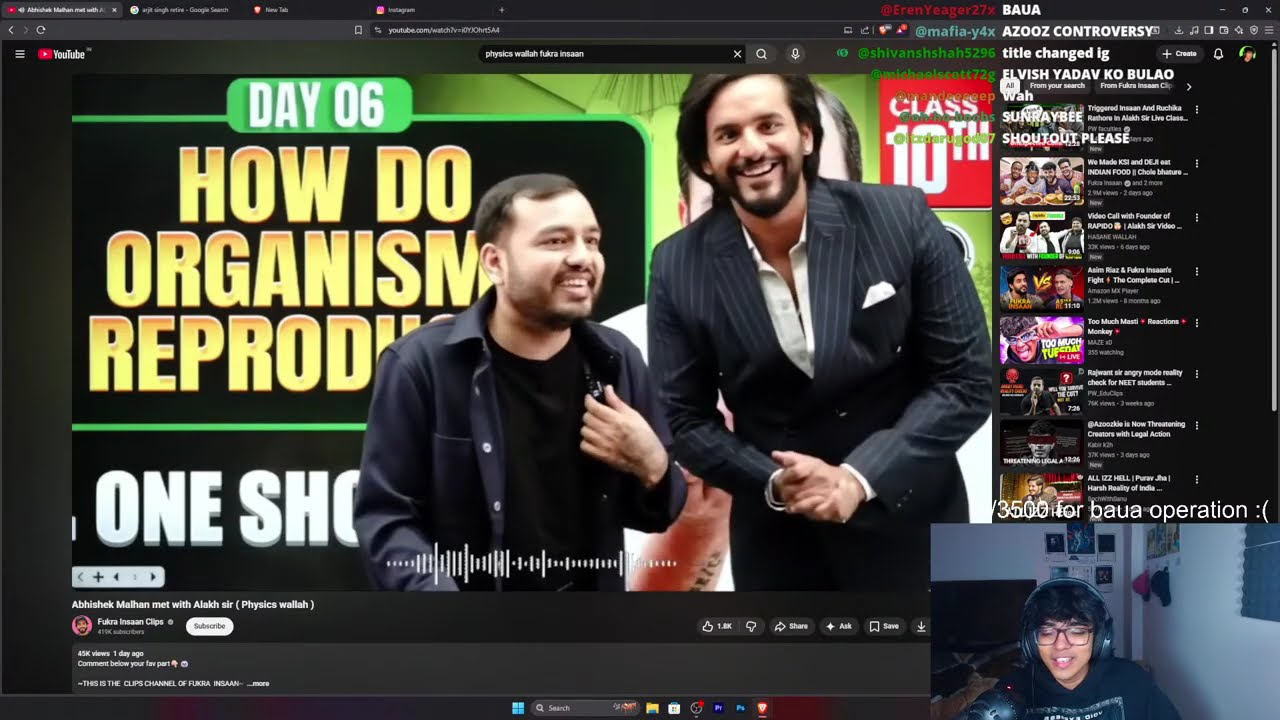Show more filter chips with right chevron
The width and height of the screenshot is (1280, 720).
coord(1188,86)
